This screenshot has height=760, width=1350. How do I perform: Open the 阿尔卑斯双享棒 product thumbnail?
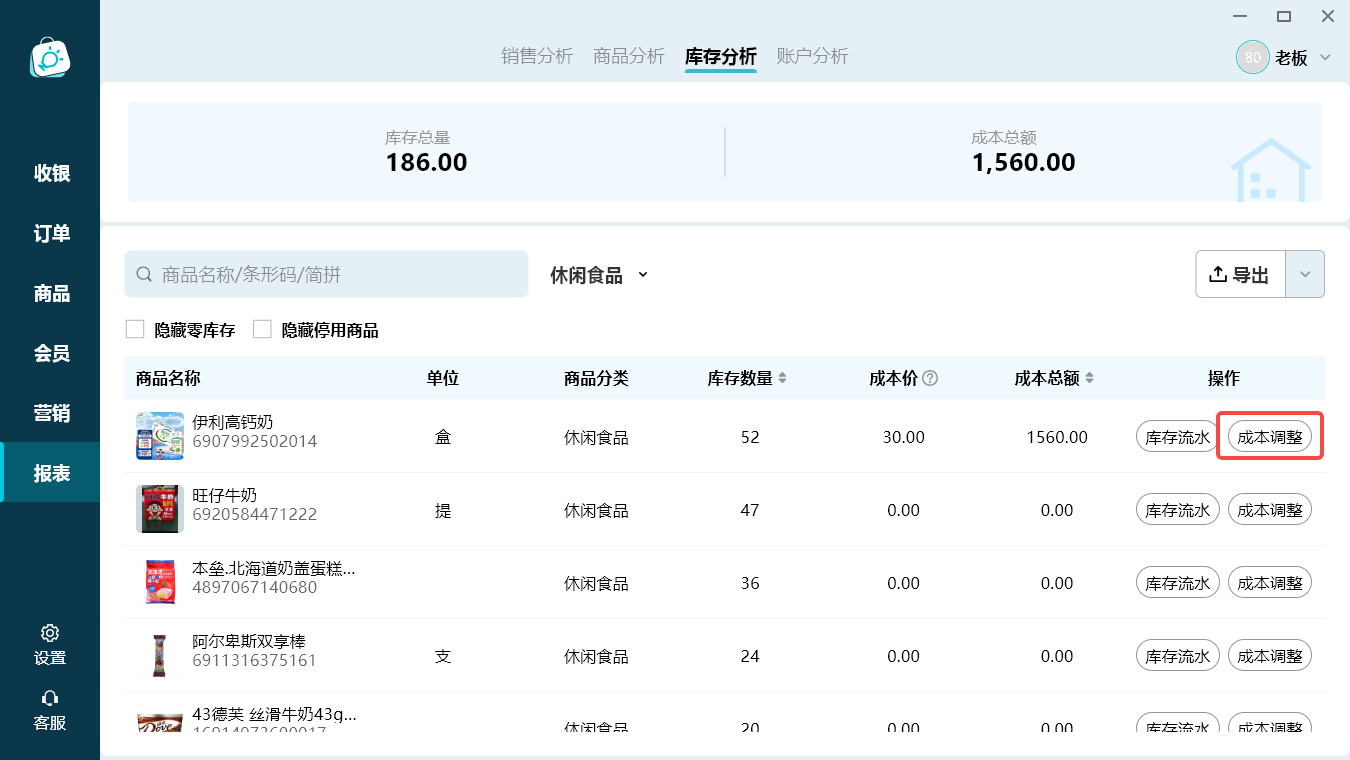160,655
